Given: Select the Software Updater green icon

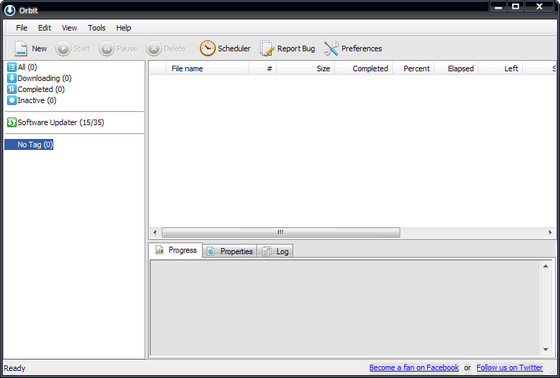Looking at the screenshot, I should pyautogui.click(x=12, y=123).
